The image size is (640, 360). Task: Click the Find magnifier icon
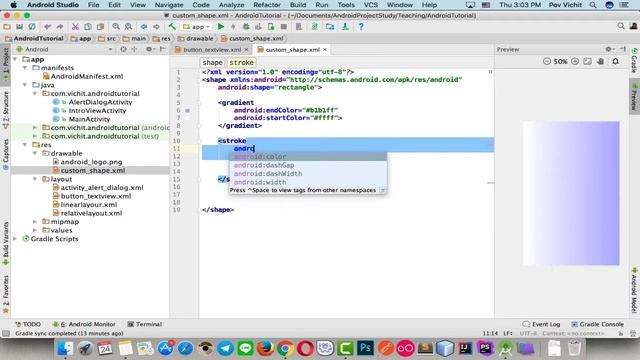pyautogui.click(x=116, y=27)
